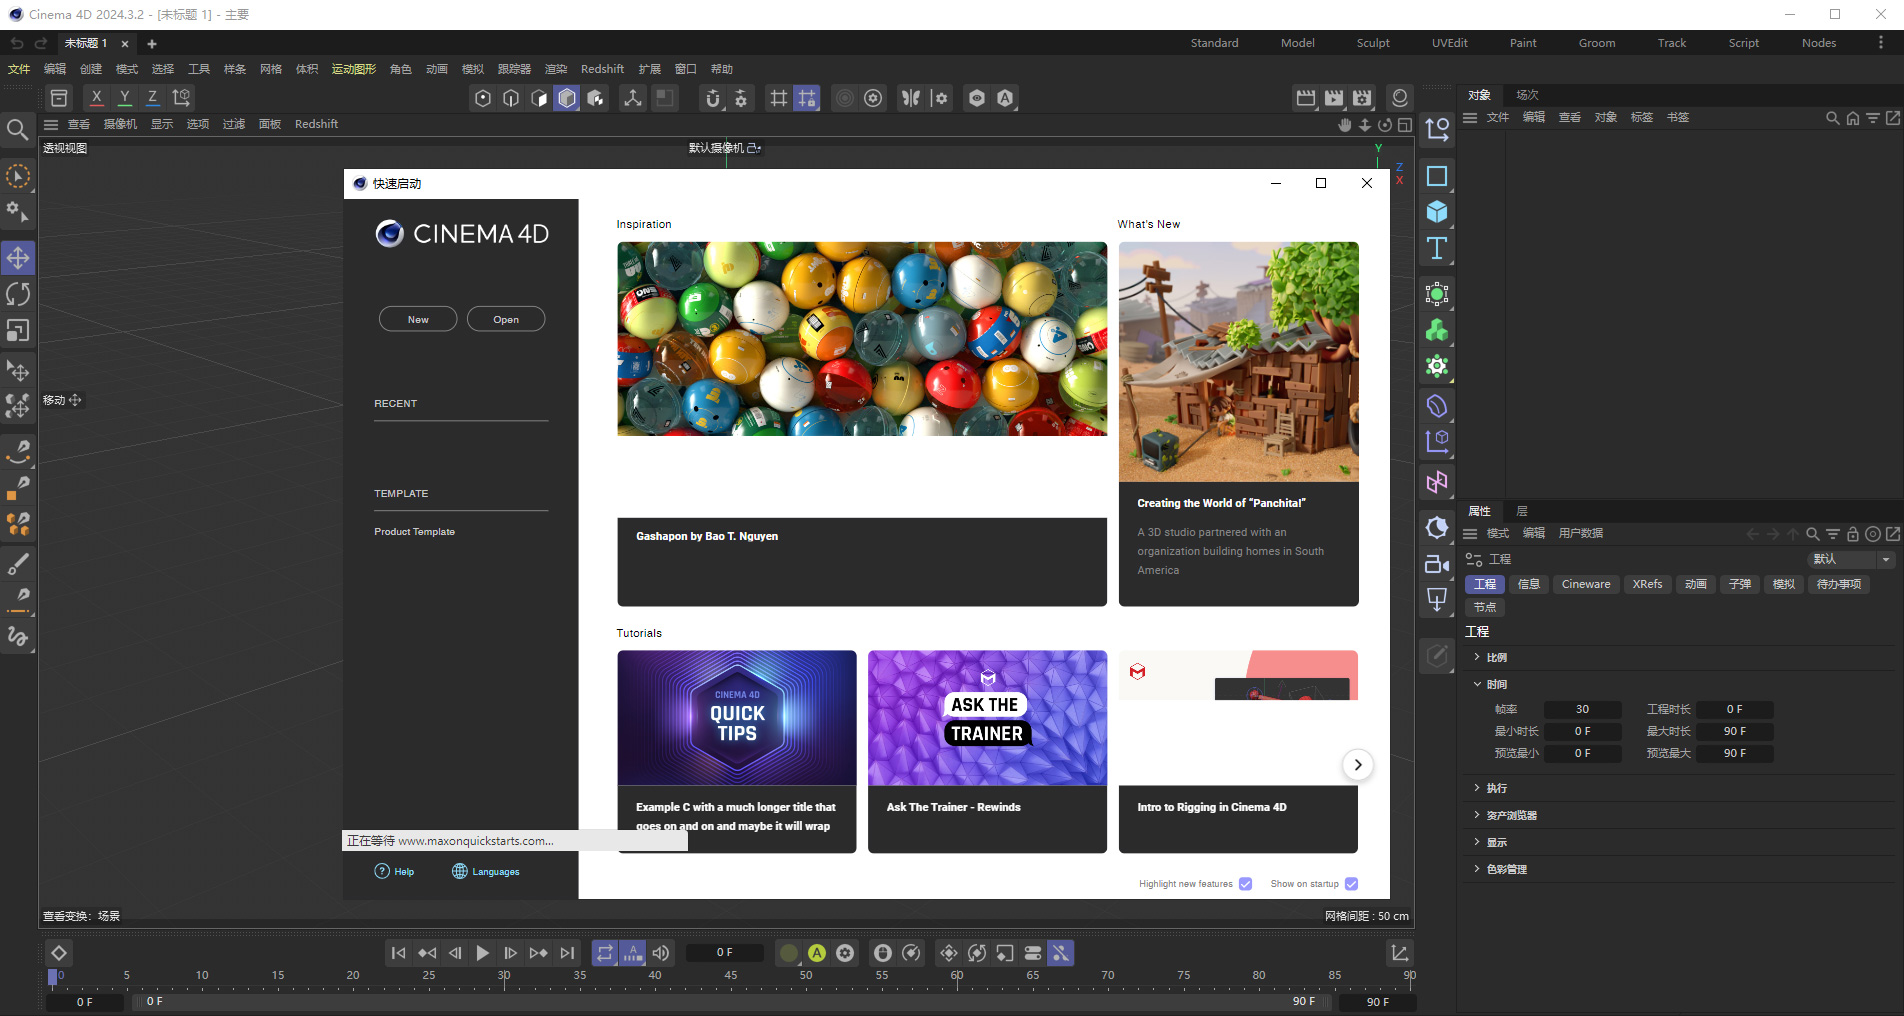This screenshot has width=1904, height=1016.
Task: Open the render settings icon
Action: click(x=1362, y=97)
